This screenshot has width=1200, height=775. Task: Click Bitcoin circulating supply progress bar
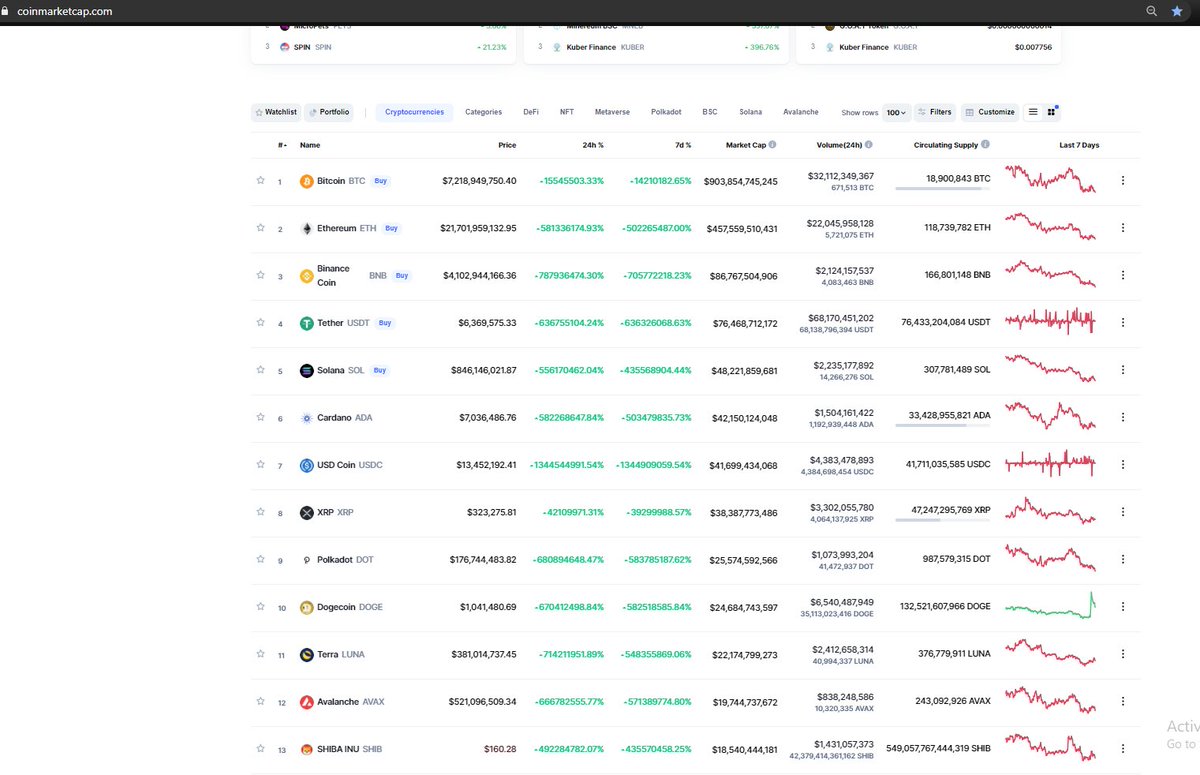[943, 189]
